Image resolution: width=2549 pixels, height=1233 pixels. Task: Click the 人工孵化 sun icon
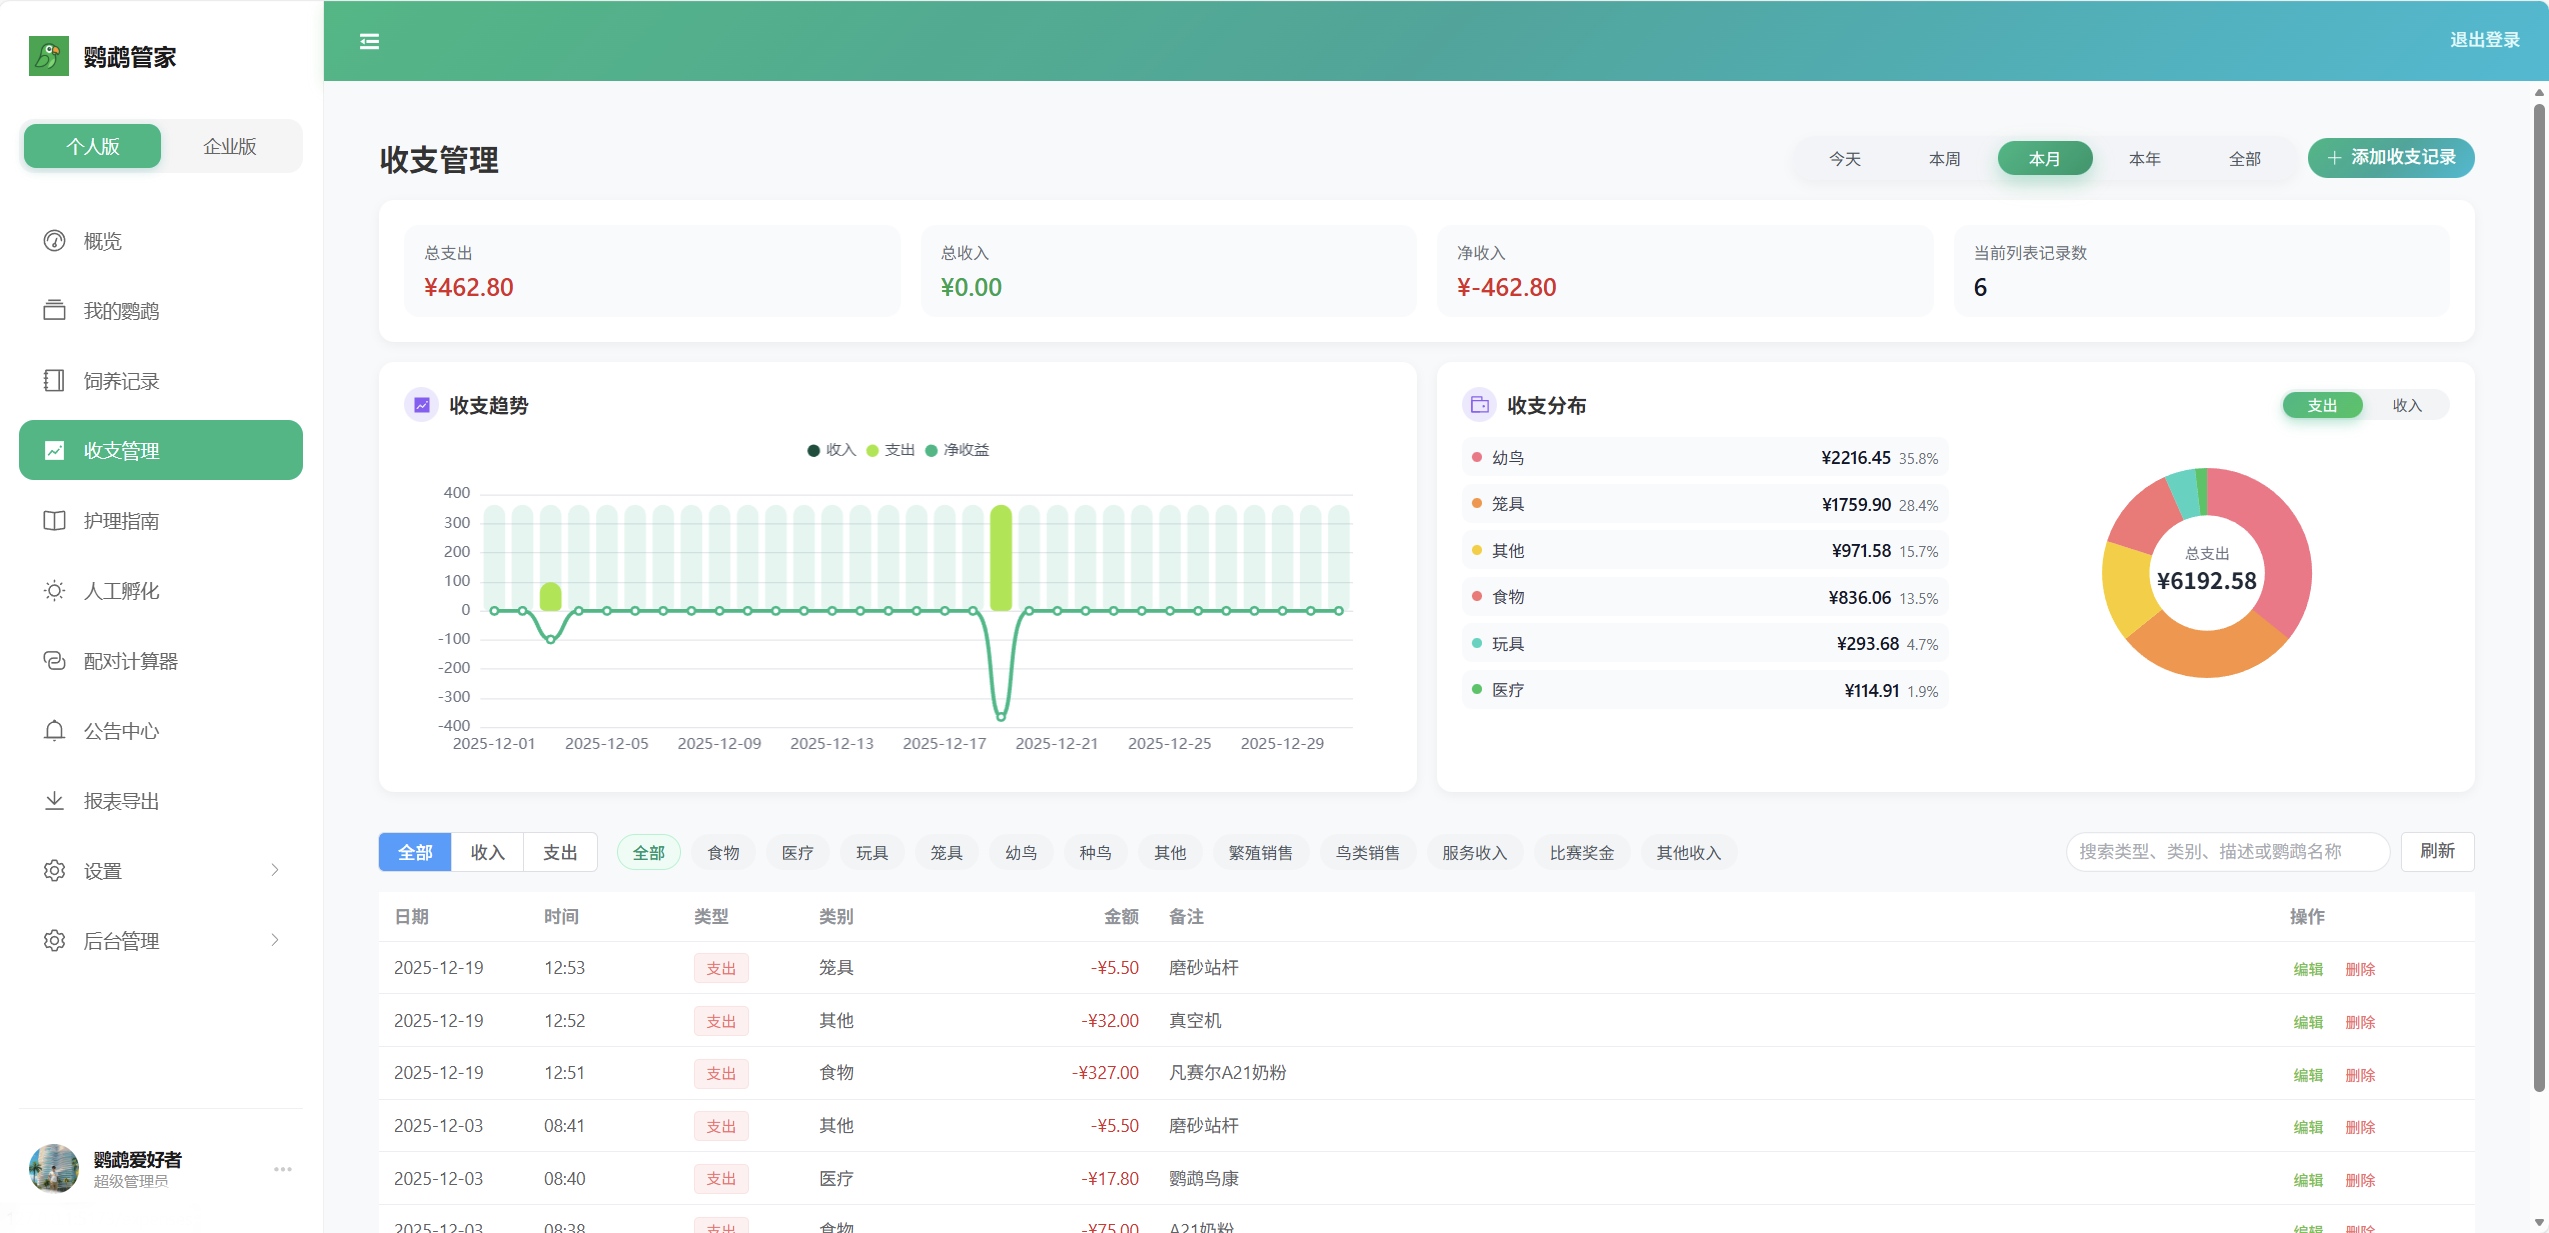pos(54,591)
